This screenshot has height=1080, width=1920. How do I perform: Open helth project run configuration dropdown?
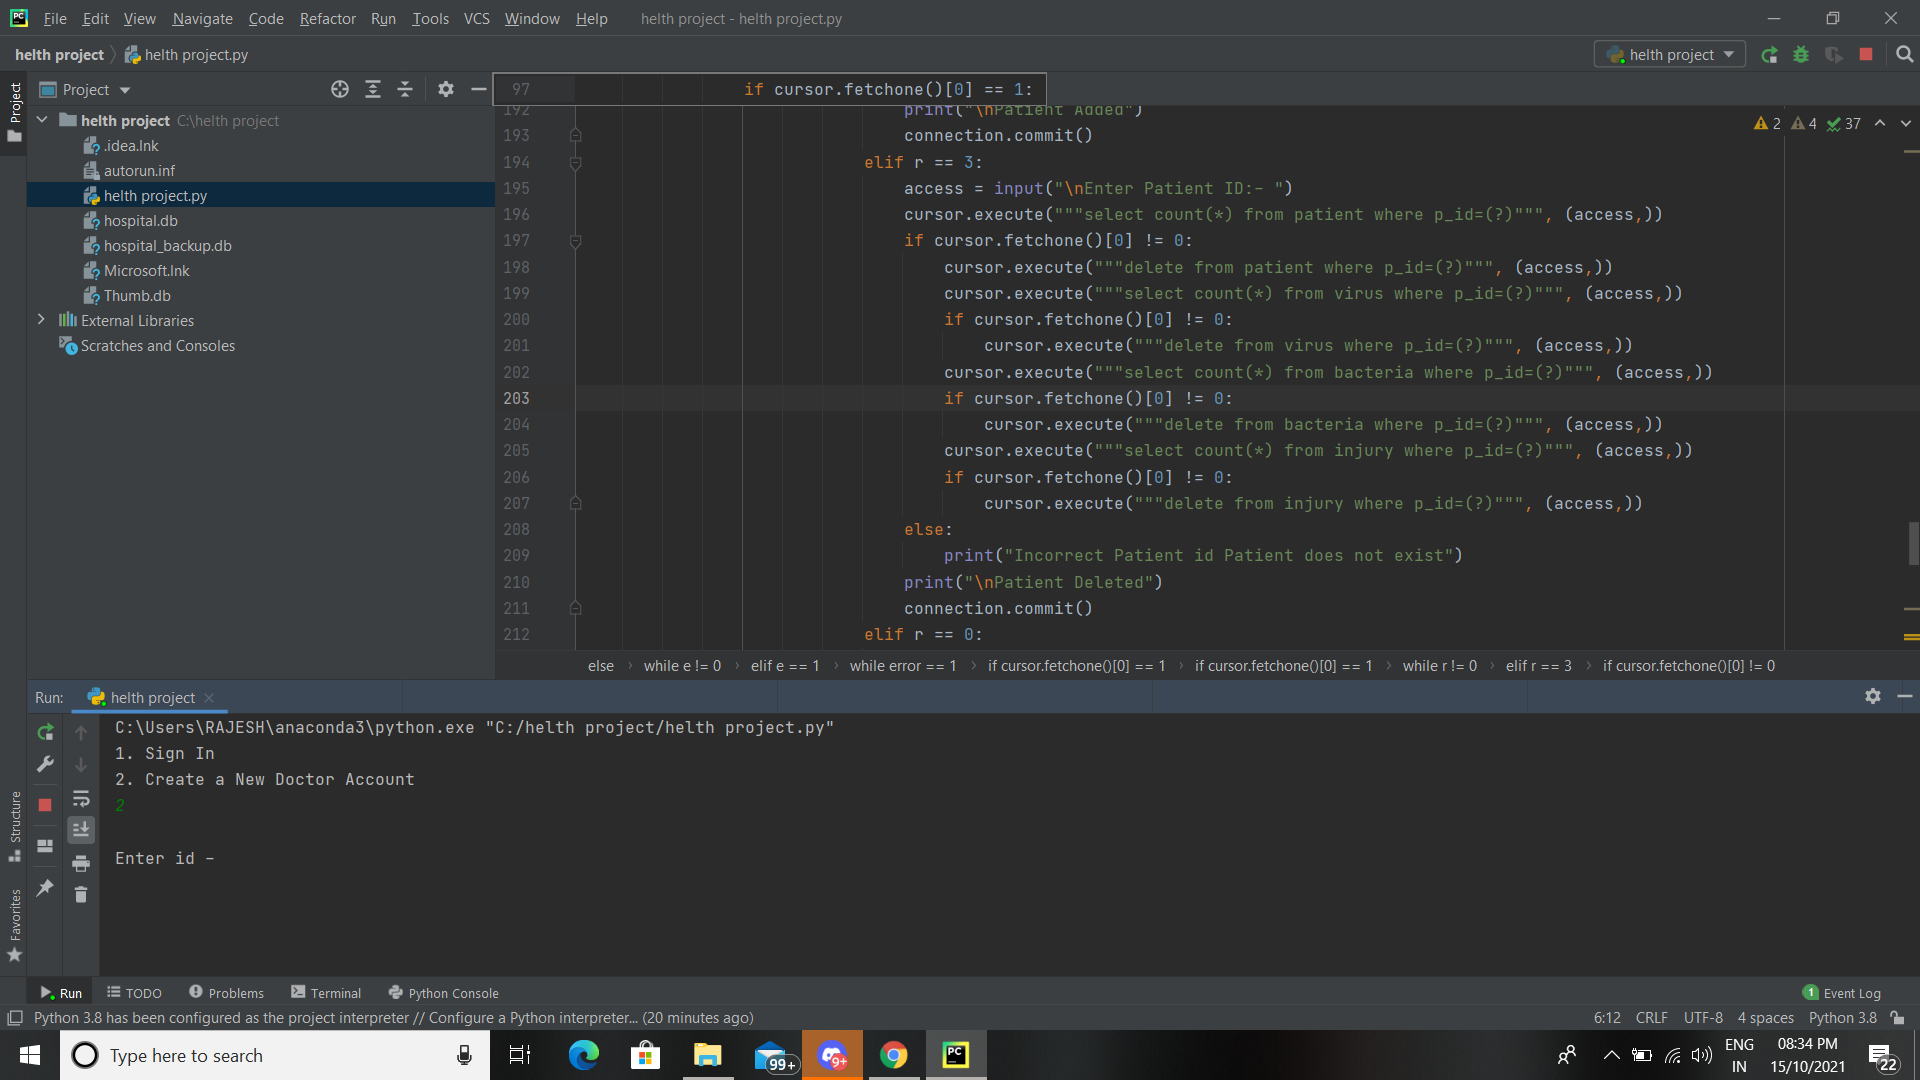click(x=1670, y=55)
